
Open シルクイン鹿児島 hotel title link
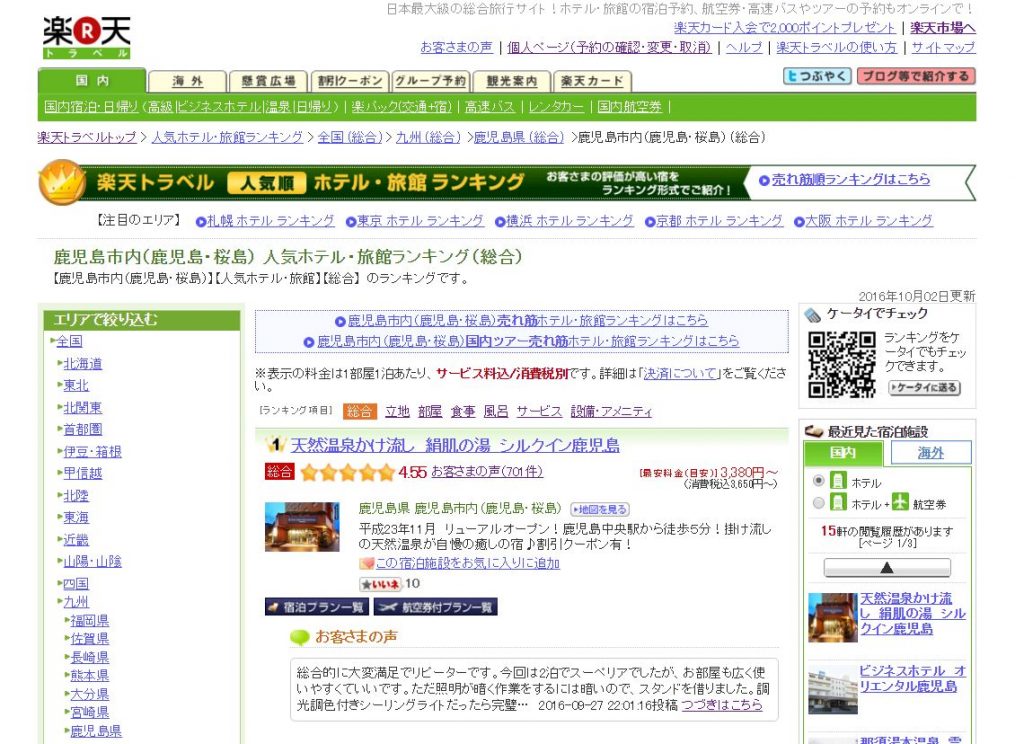455,445
